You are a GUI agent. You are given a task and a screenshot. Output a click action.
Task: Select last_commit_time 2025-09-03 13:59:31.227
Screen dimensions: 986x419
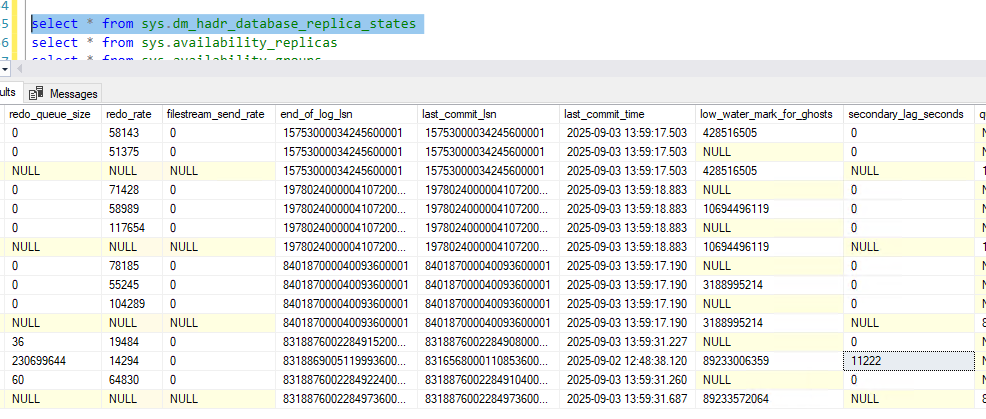pos(628,342)
